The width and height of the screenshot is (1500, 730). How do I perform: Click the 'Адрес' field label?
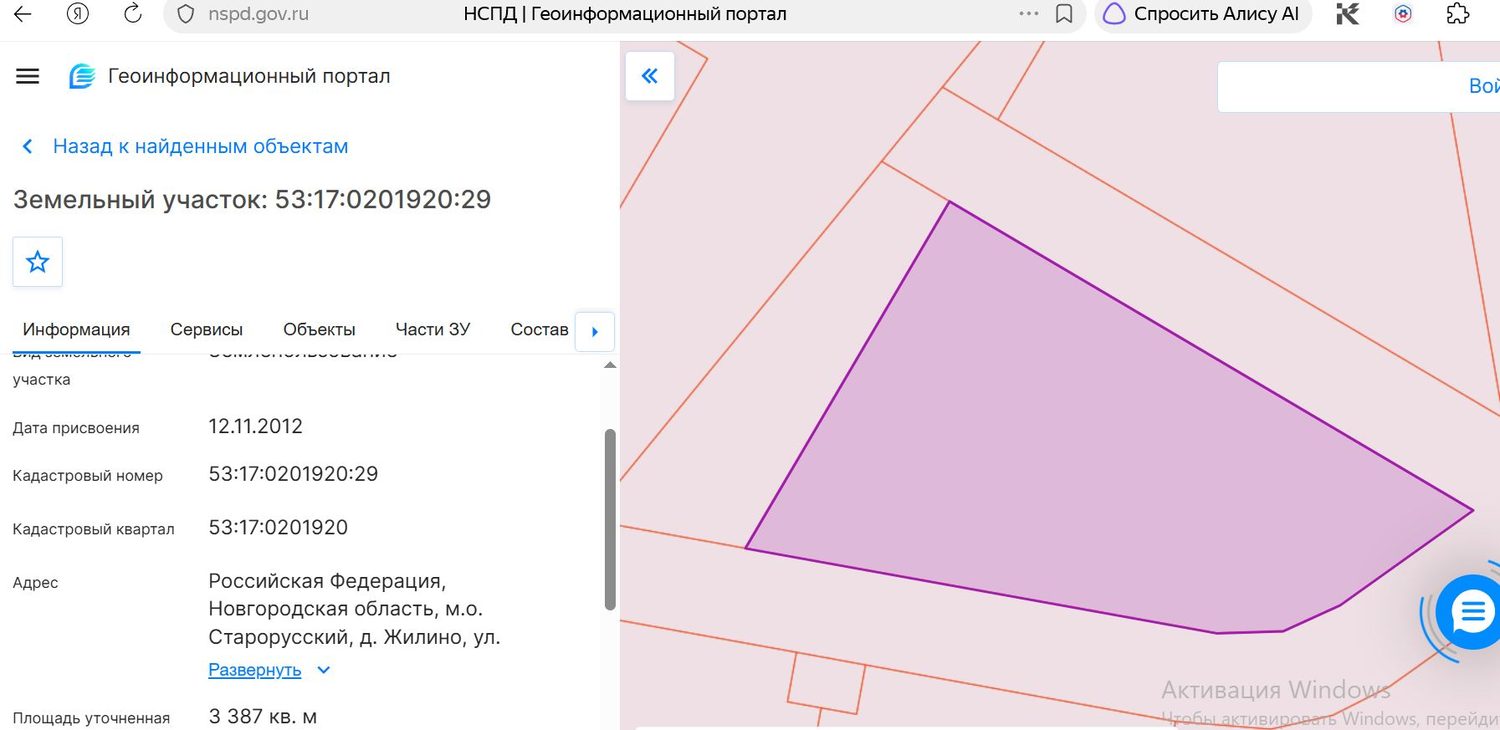click(35, 582)
